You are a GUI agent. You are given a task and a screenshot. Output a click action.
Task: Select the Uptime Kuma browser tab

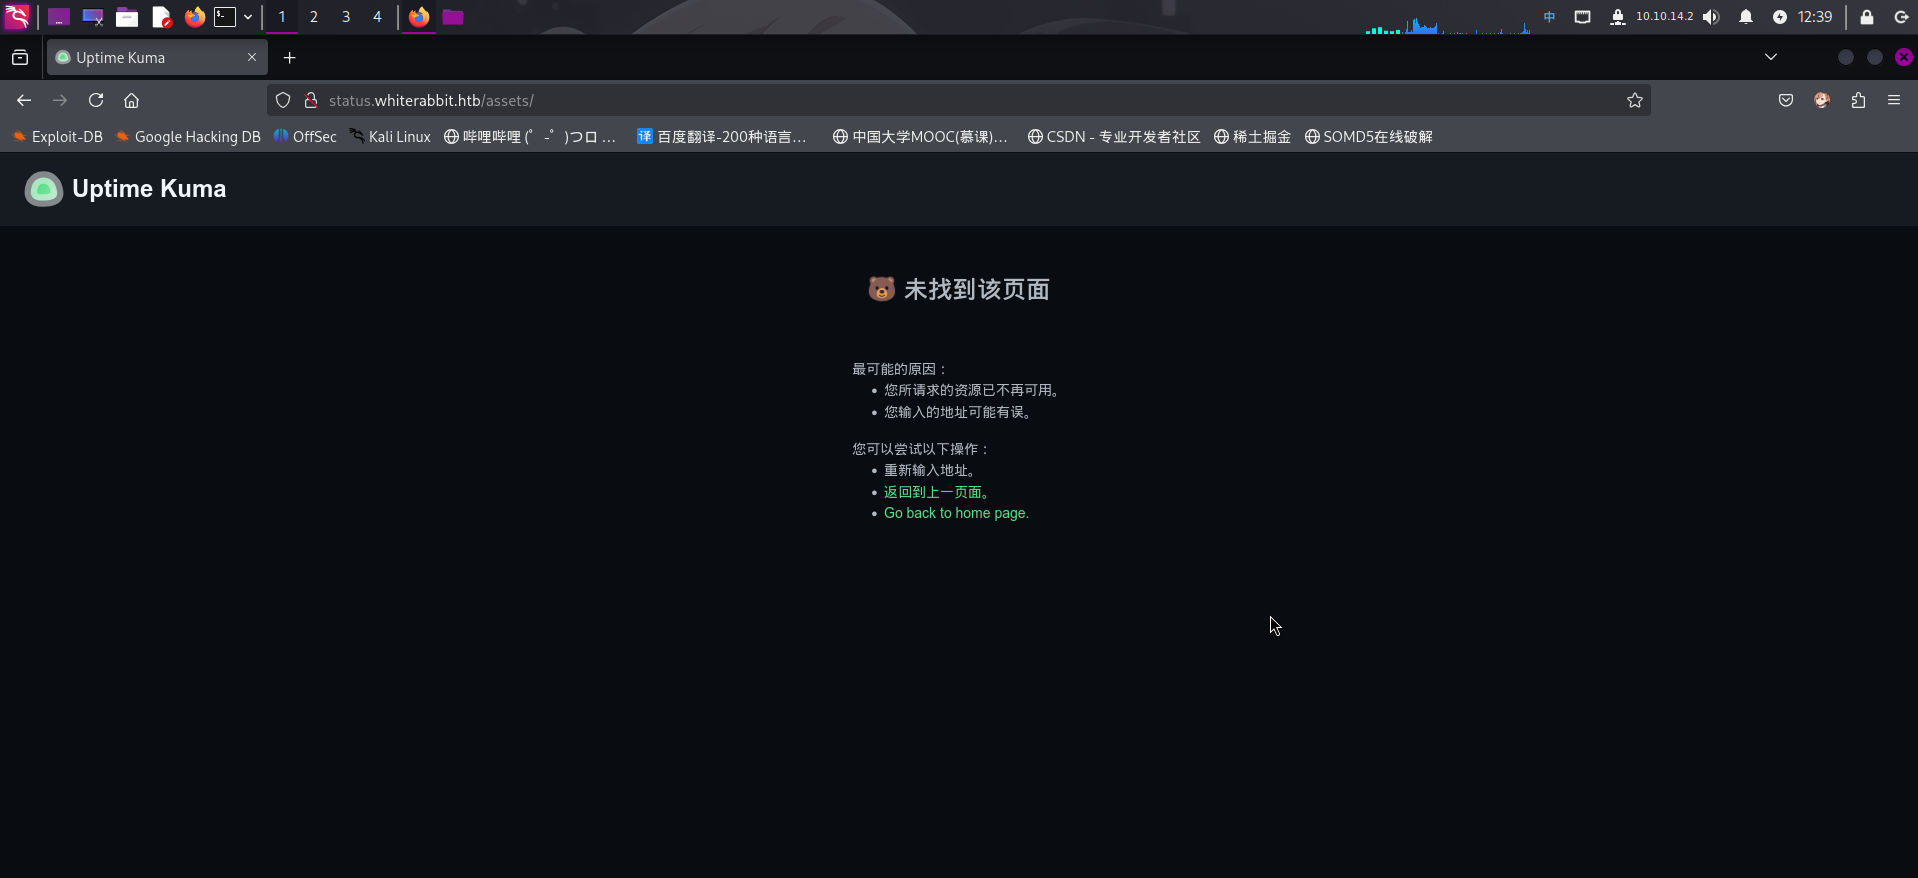pyautogui.click(x=157, y=58)
